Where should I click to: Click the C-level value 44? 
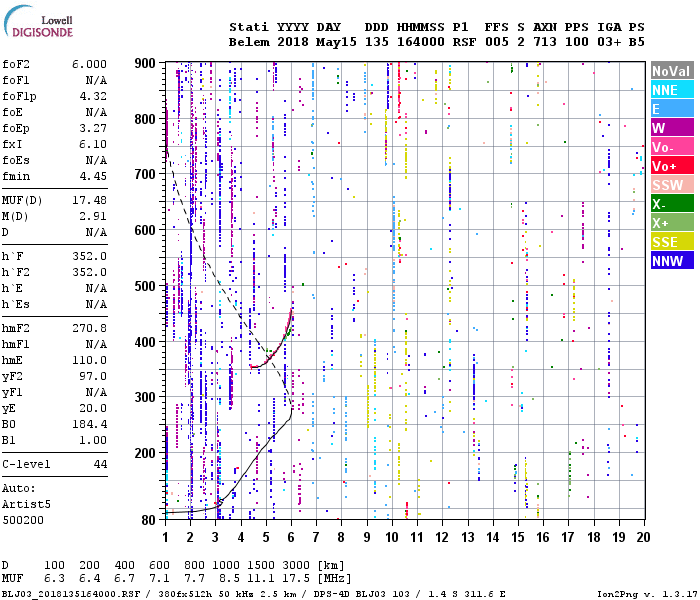100,464
